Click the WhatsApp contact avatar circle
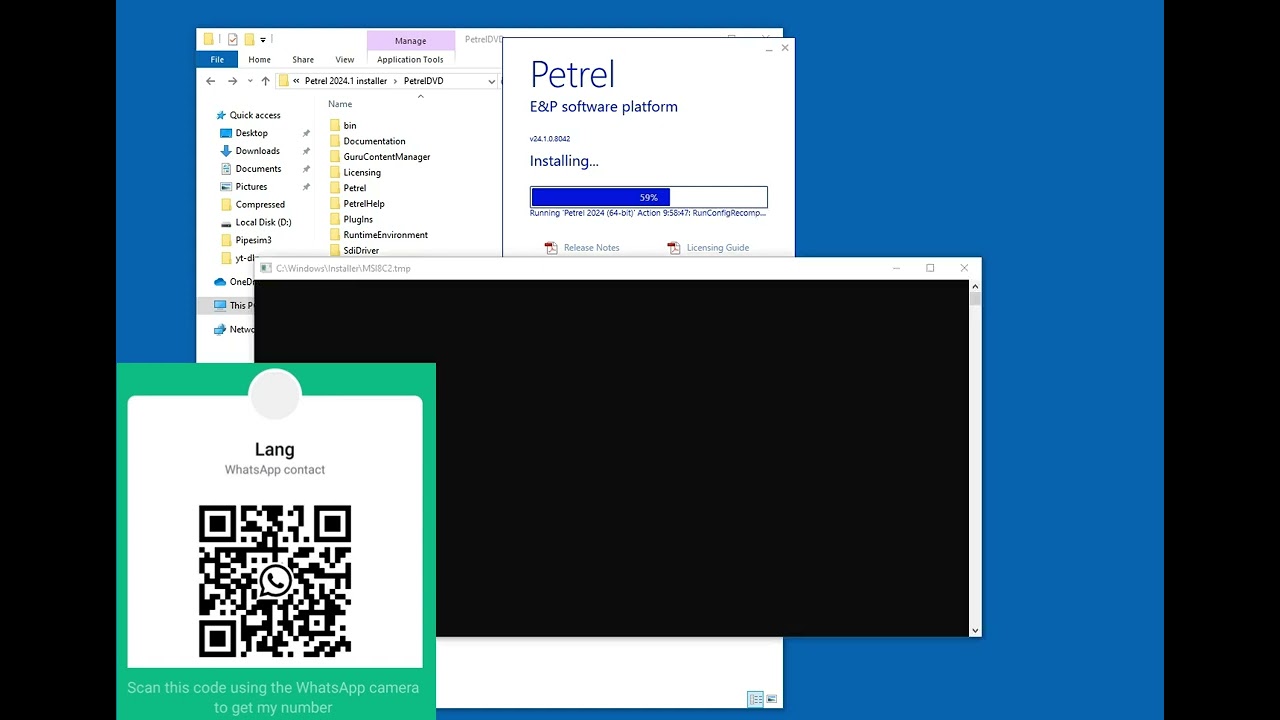The image size is (1280, 720). tap(275, 393)
